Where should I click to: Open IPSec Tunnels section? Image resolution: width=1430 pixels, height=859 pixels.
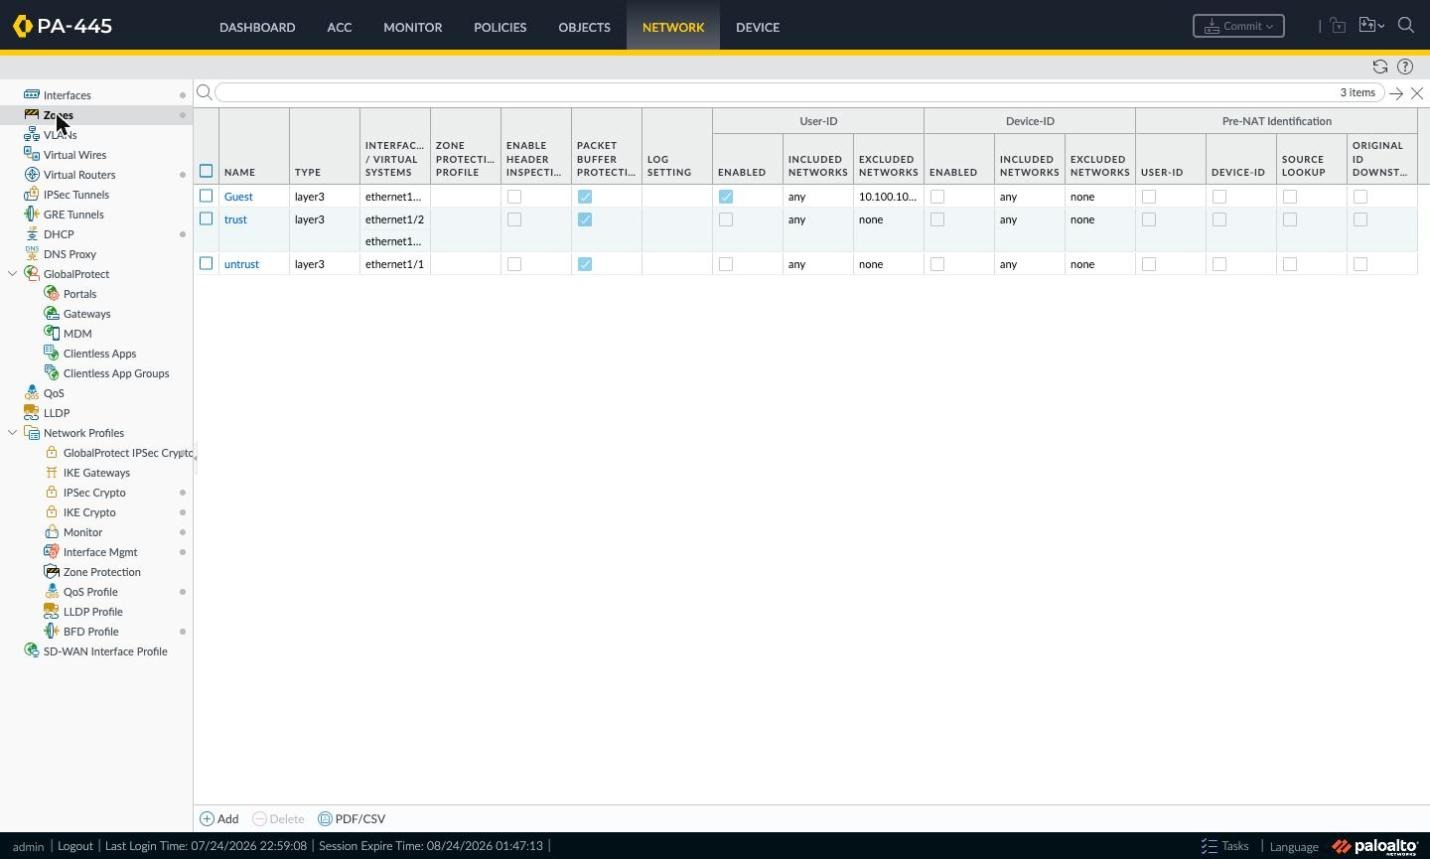[76, 195]
